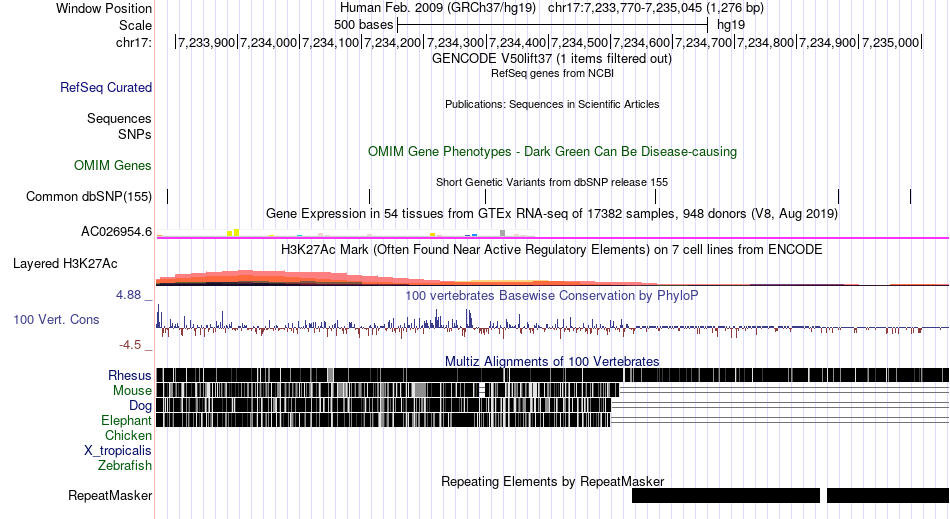Click the 500 bases scale bar line

click(553, 25)
